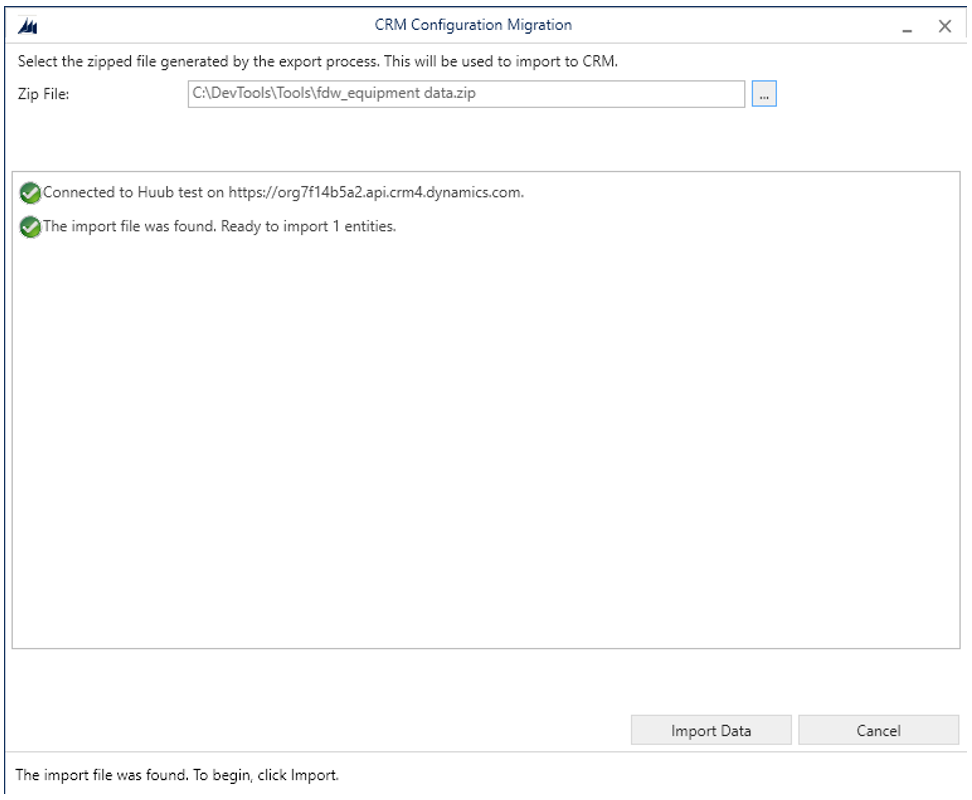Click the instruction text about the zipped file

pos(318,61)
